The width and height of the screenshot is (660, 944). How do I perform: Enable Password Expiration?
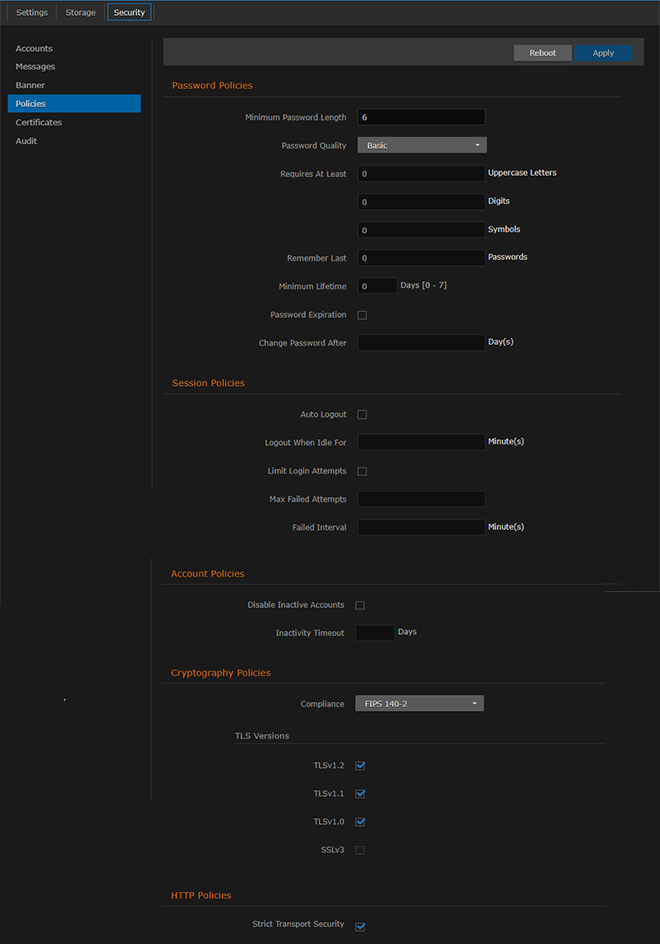click(361, 314)
